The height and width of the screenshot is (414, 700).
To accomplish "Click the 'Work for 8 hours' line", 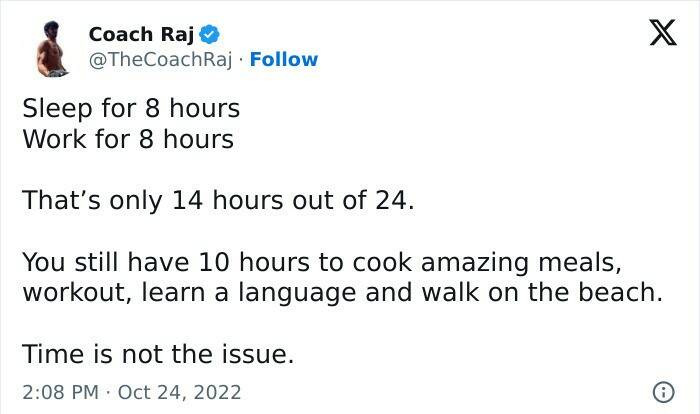I will tap(127, 139).
